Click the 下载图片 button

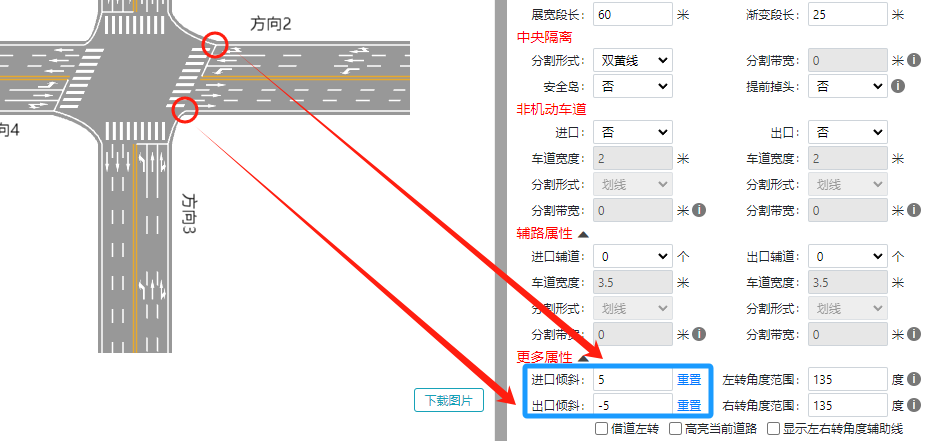coord(449,400)
